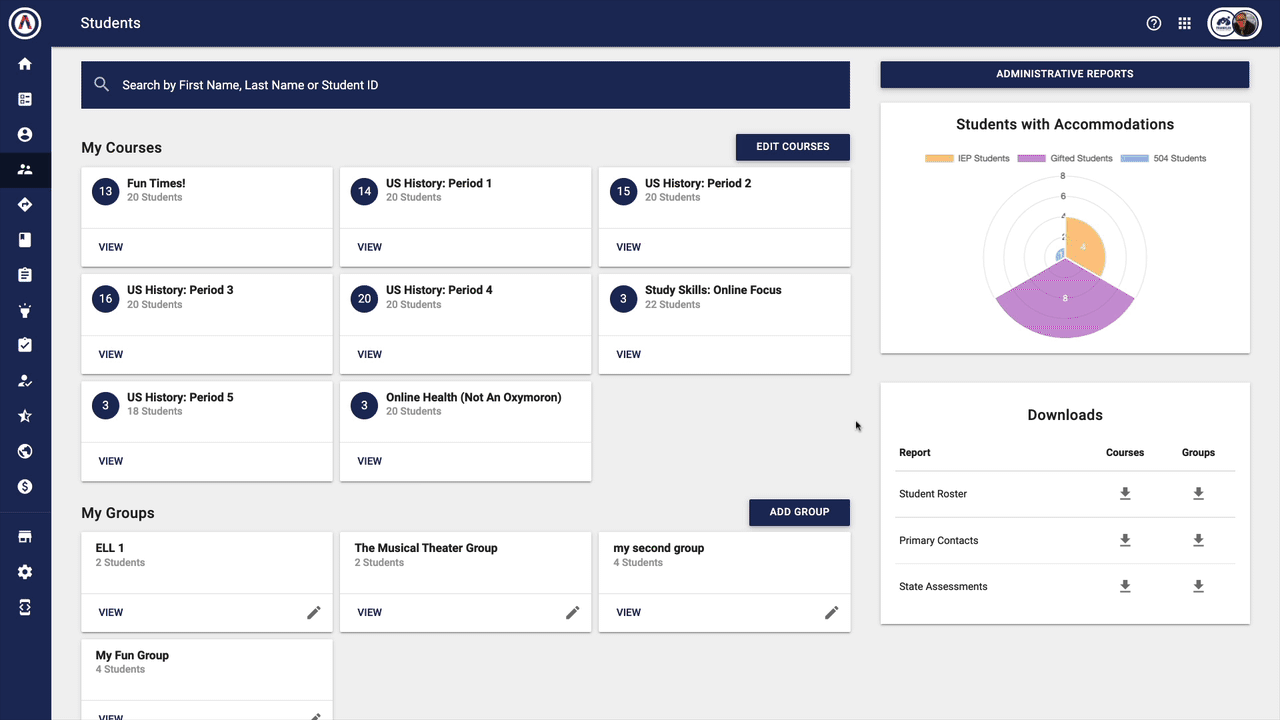The width and height of the screenshot is (1280, 720).
Task: Click the Fun Times! course title
Action: pos(156,183)
